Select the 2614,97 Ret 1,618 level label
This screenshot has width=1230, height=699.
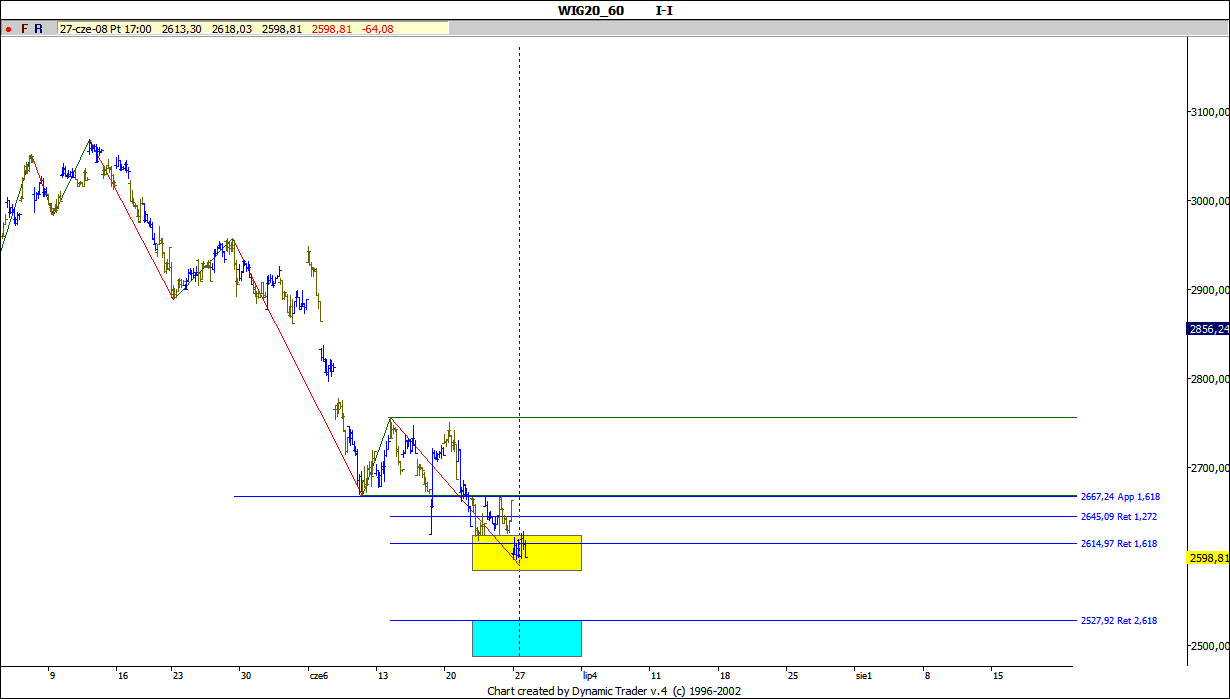[1119, 544]
